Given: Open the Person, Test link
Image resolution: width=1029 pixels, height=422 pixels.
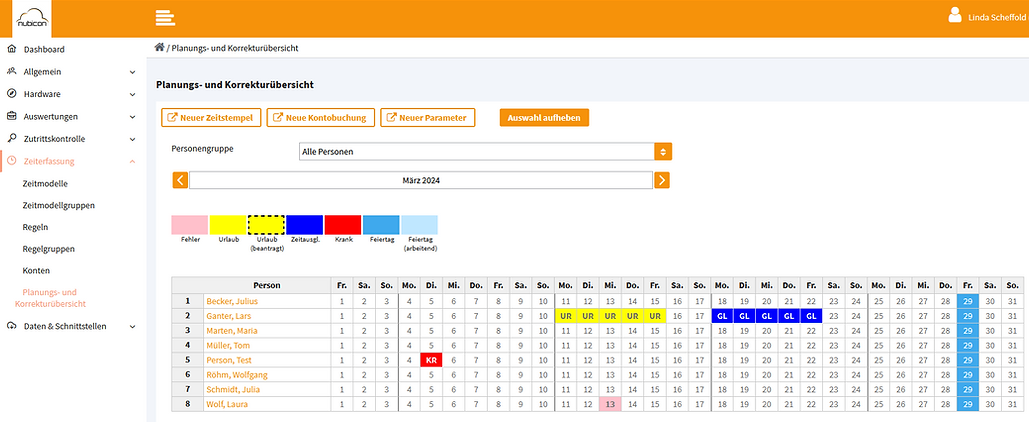Looking at the screenshot, I should click(x=229, y=360).
